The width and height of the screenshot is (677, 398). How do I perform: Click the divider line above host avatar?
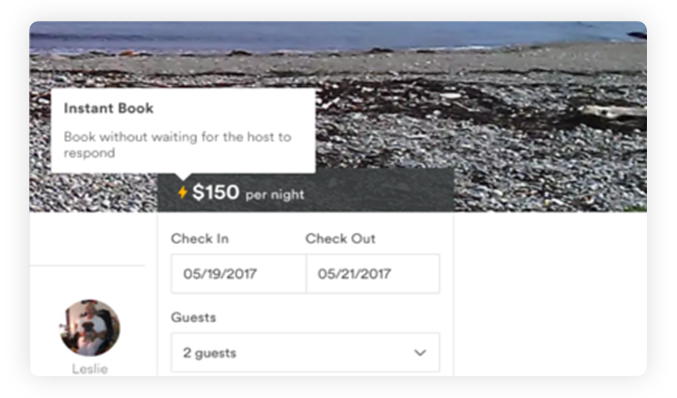pyautogui.click(x=88, y=266)
